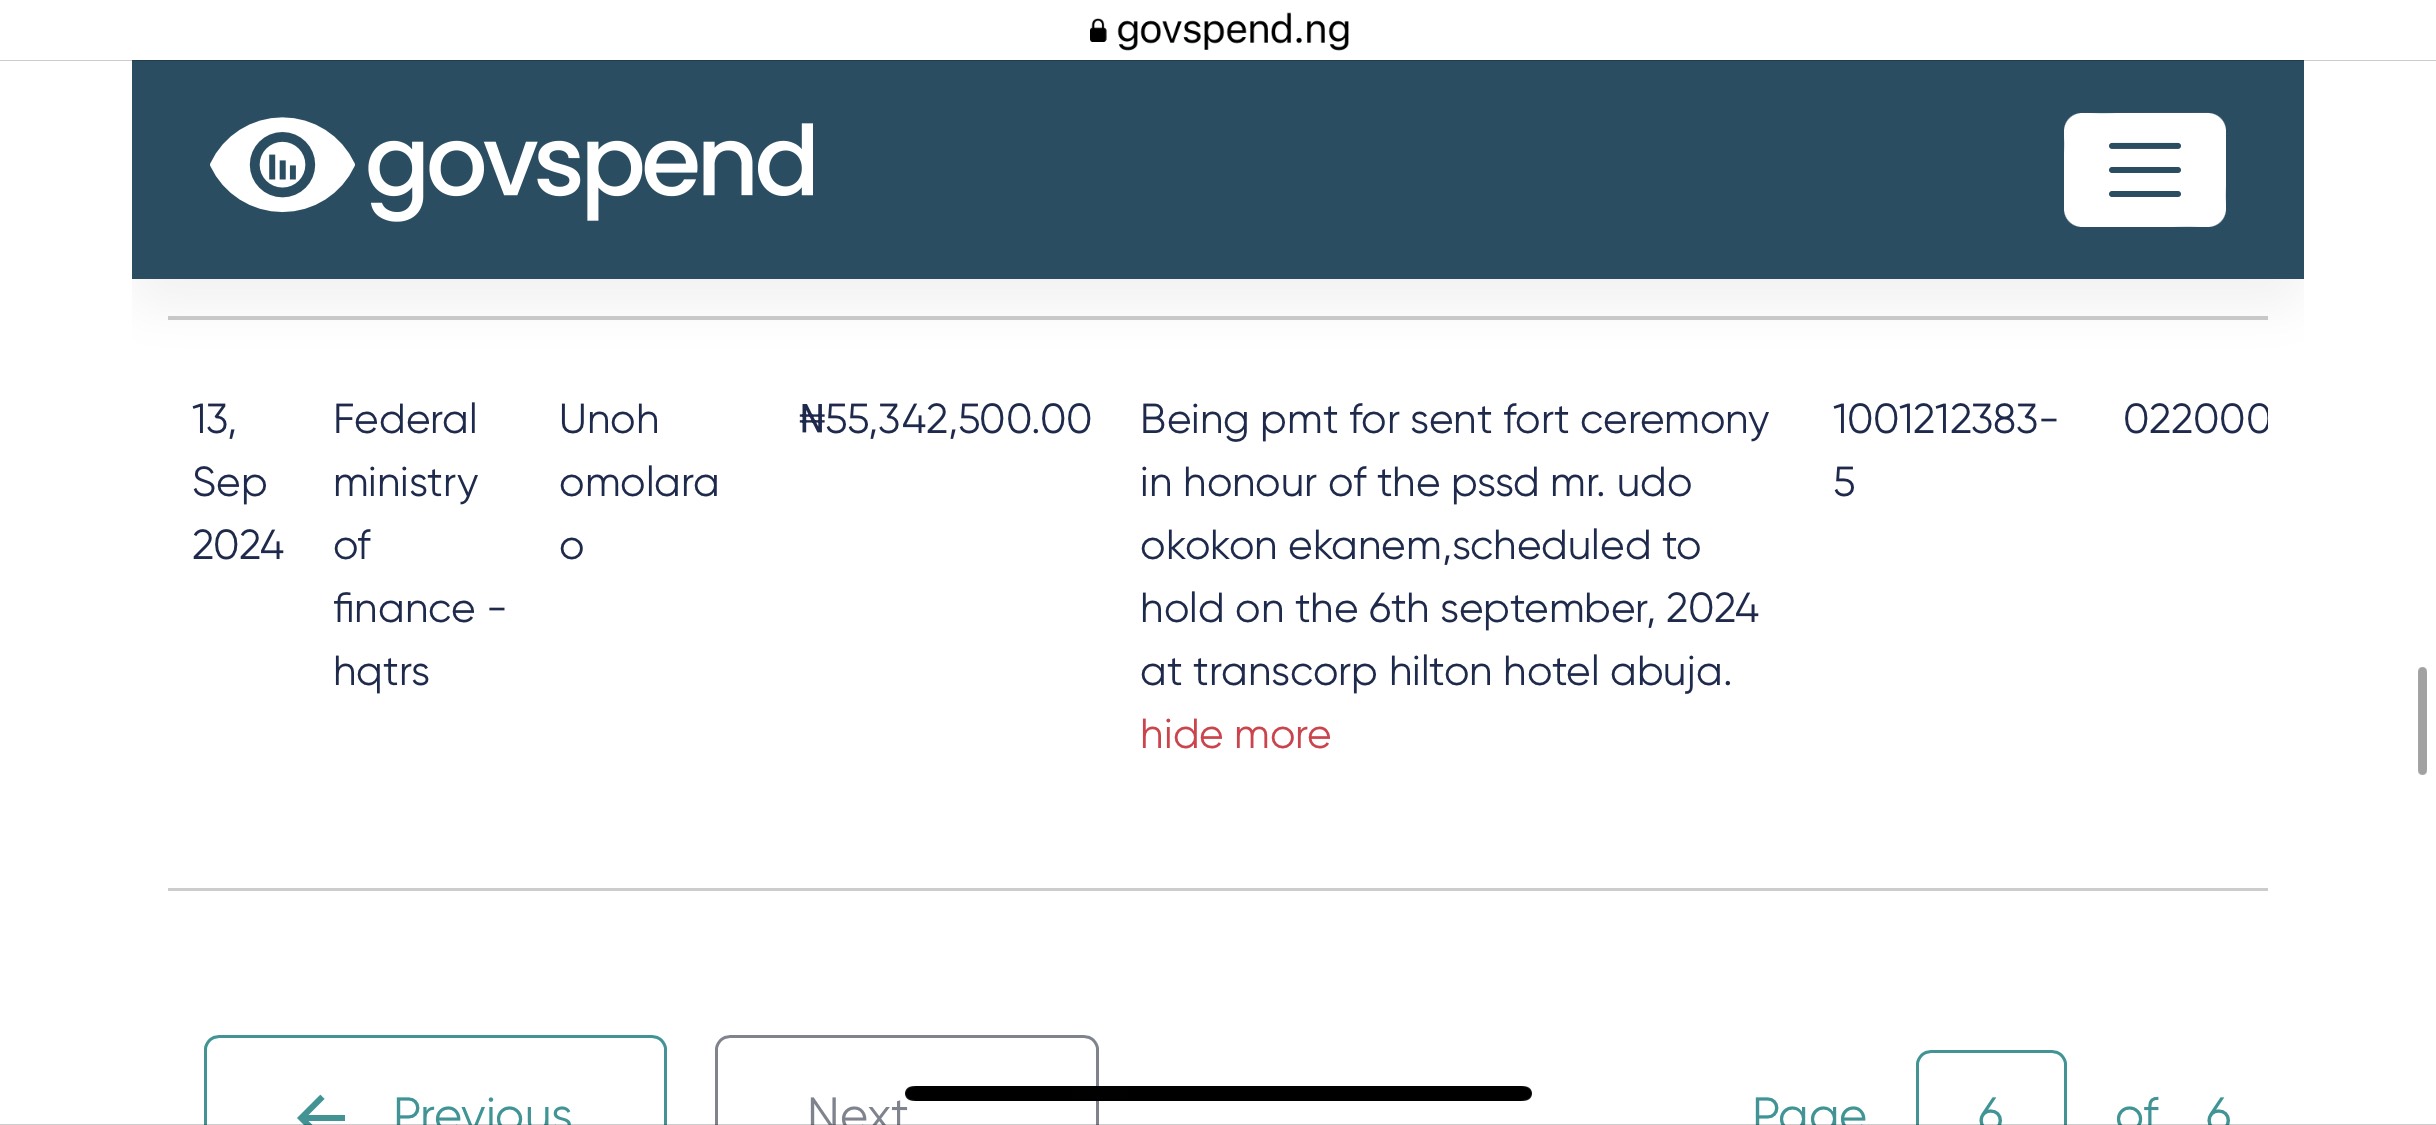Click the payment number 1001212383-5
The image size is (2436, 1125).
click(x=1945, y=450)
